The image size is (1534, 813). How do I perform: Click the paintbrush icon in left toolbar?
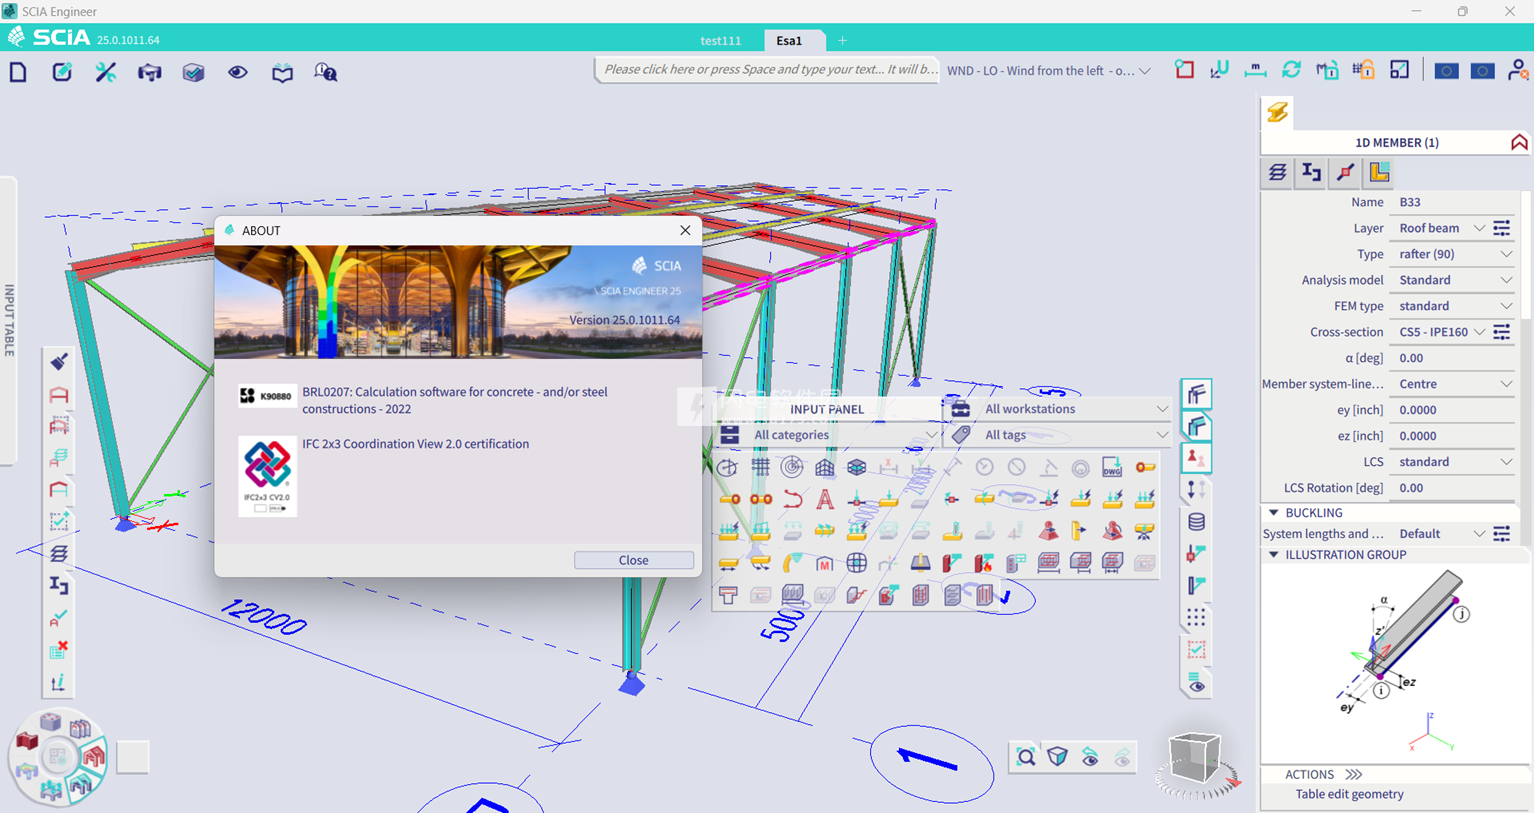click(59, 362)
